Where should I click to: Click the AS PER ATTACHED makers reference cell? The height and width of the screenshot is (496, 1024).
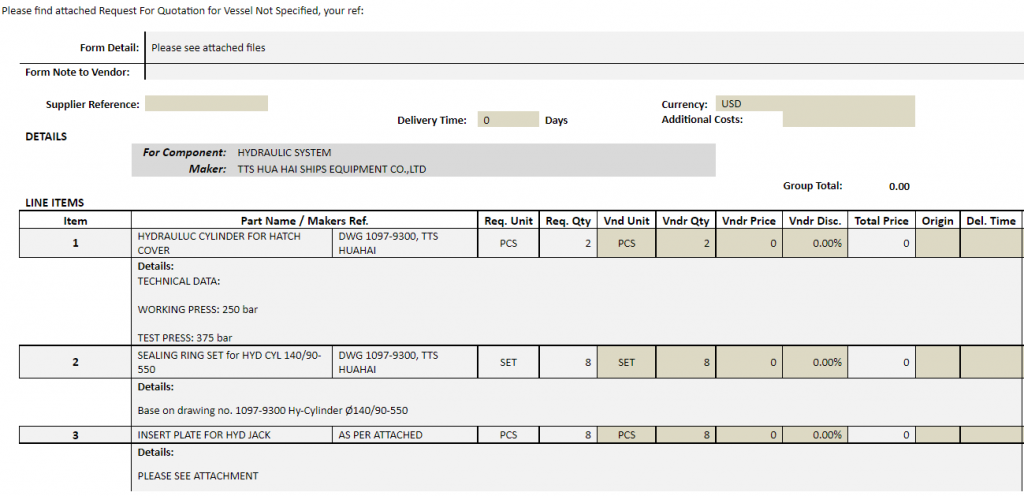405,435
